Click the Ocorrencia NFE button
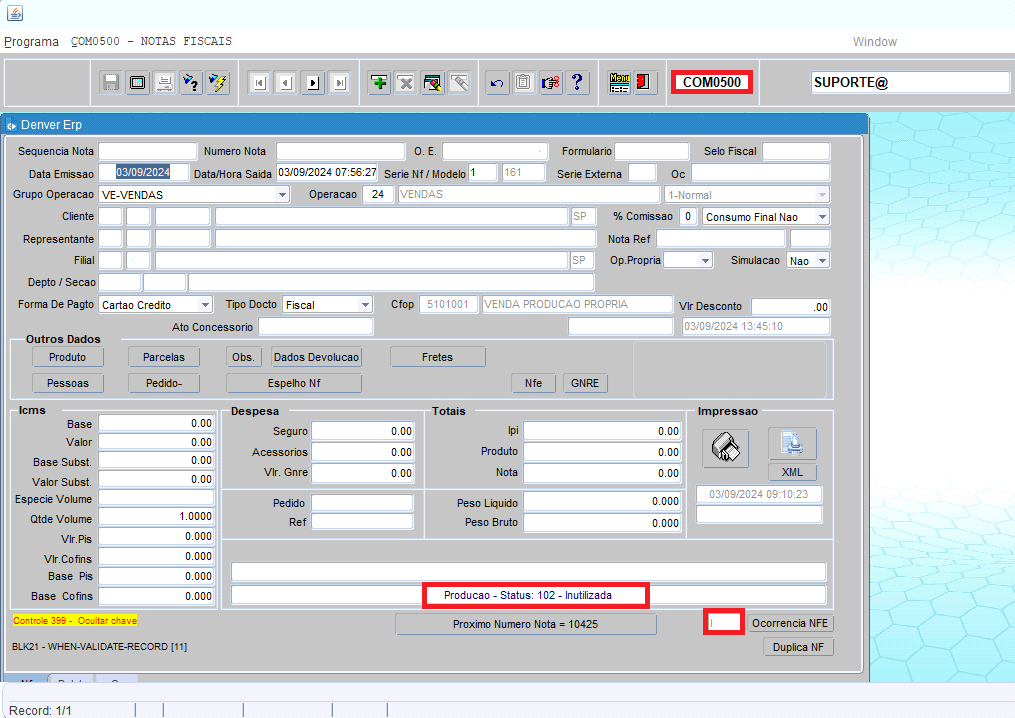 tap(790, 623)
